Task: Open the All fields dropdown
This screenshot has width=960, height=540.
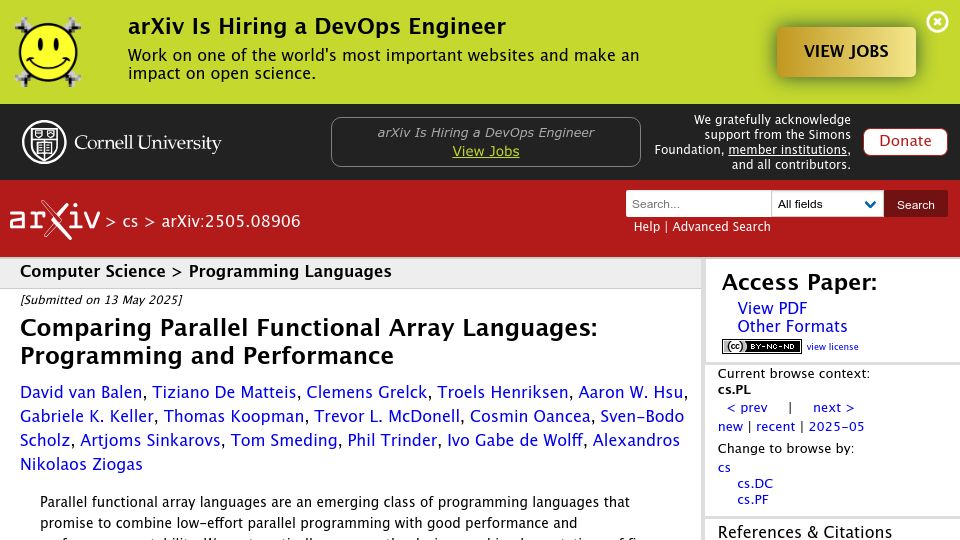Action: [827, 204]
